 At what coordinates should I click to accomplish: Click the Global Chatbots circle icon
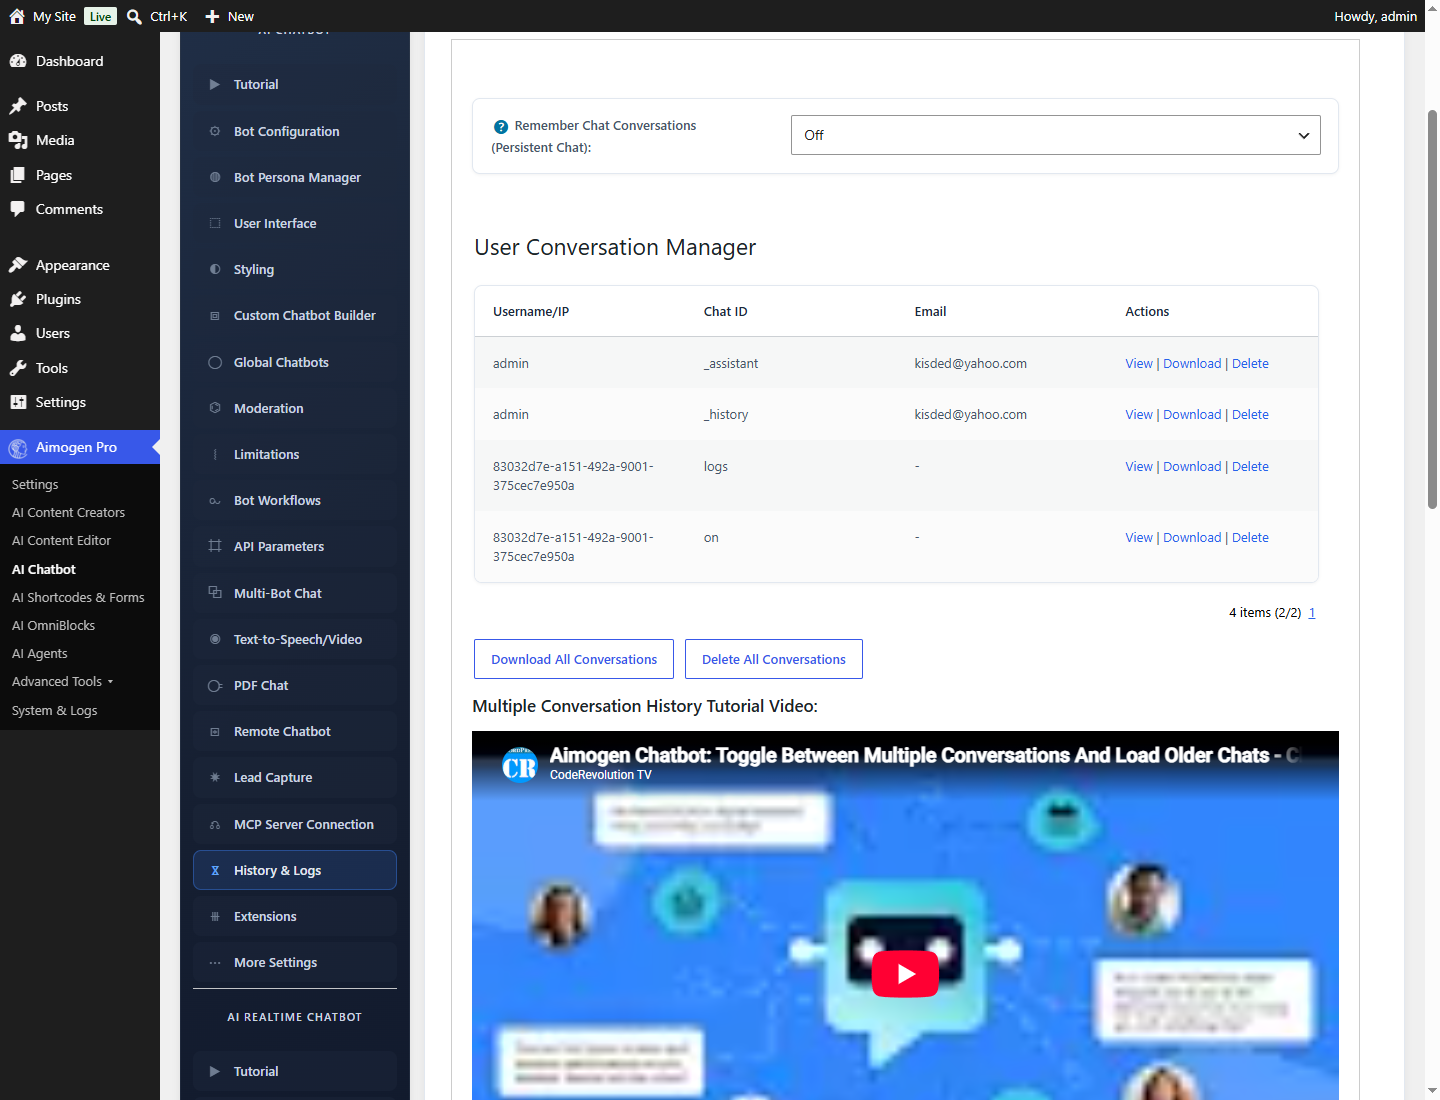[x=215, y=362]
